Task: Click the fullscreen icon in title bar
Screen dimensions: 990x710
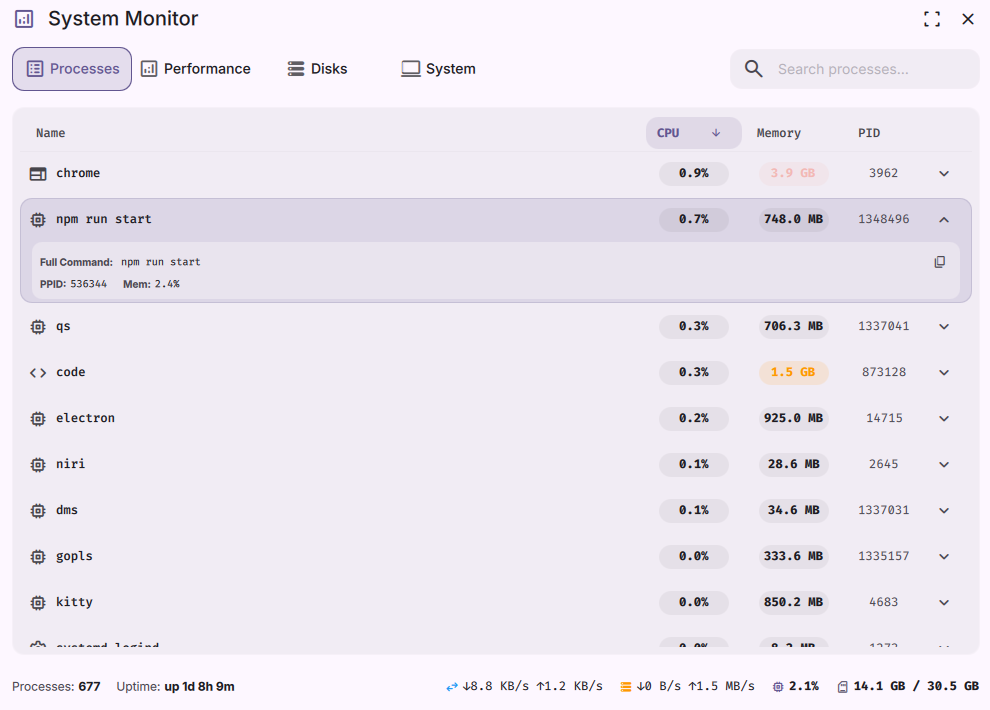Action: [x=932, y=19]
